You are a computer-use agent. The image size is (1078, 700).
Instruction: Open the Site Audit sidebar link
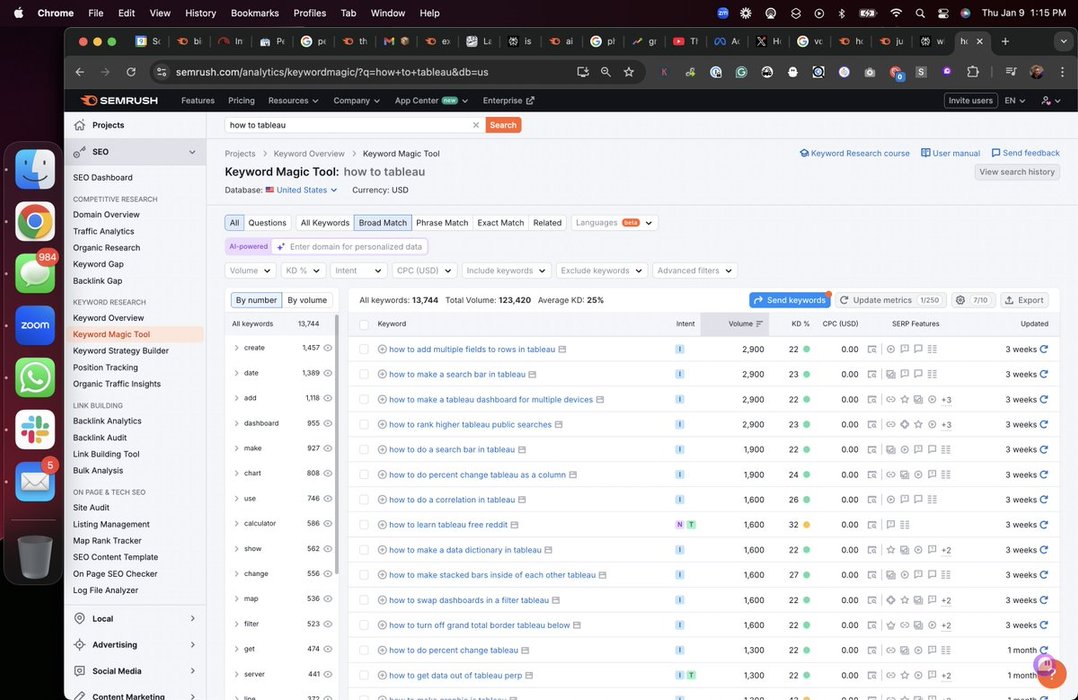[91, 507]
